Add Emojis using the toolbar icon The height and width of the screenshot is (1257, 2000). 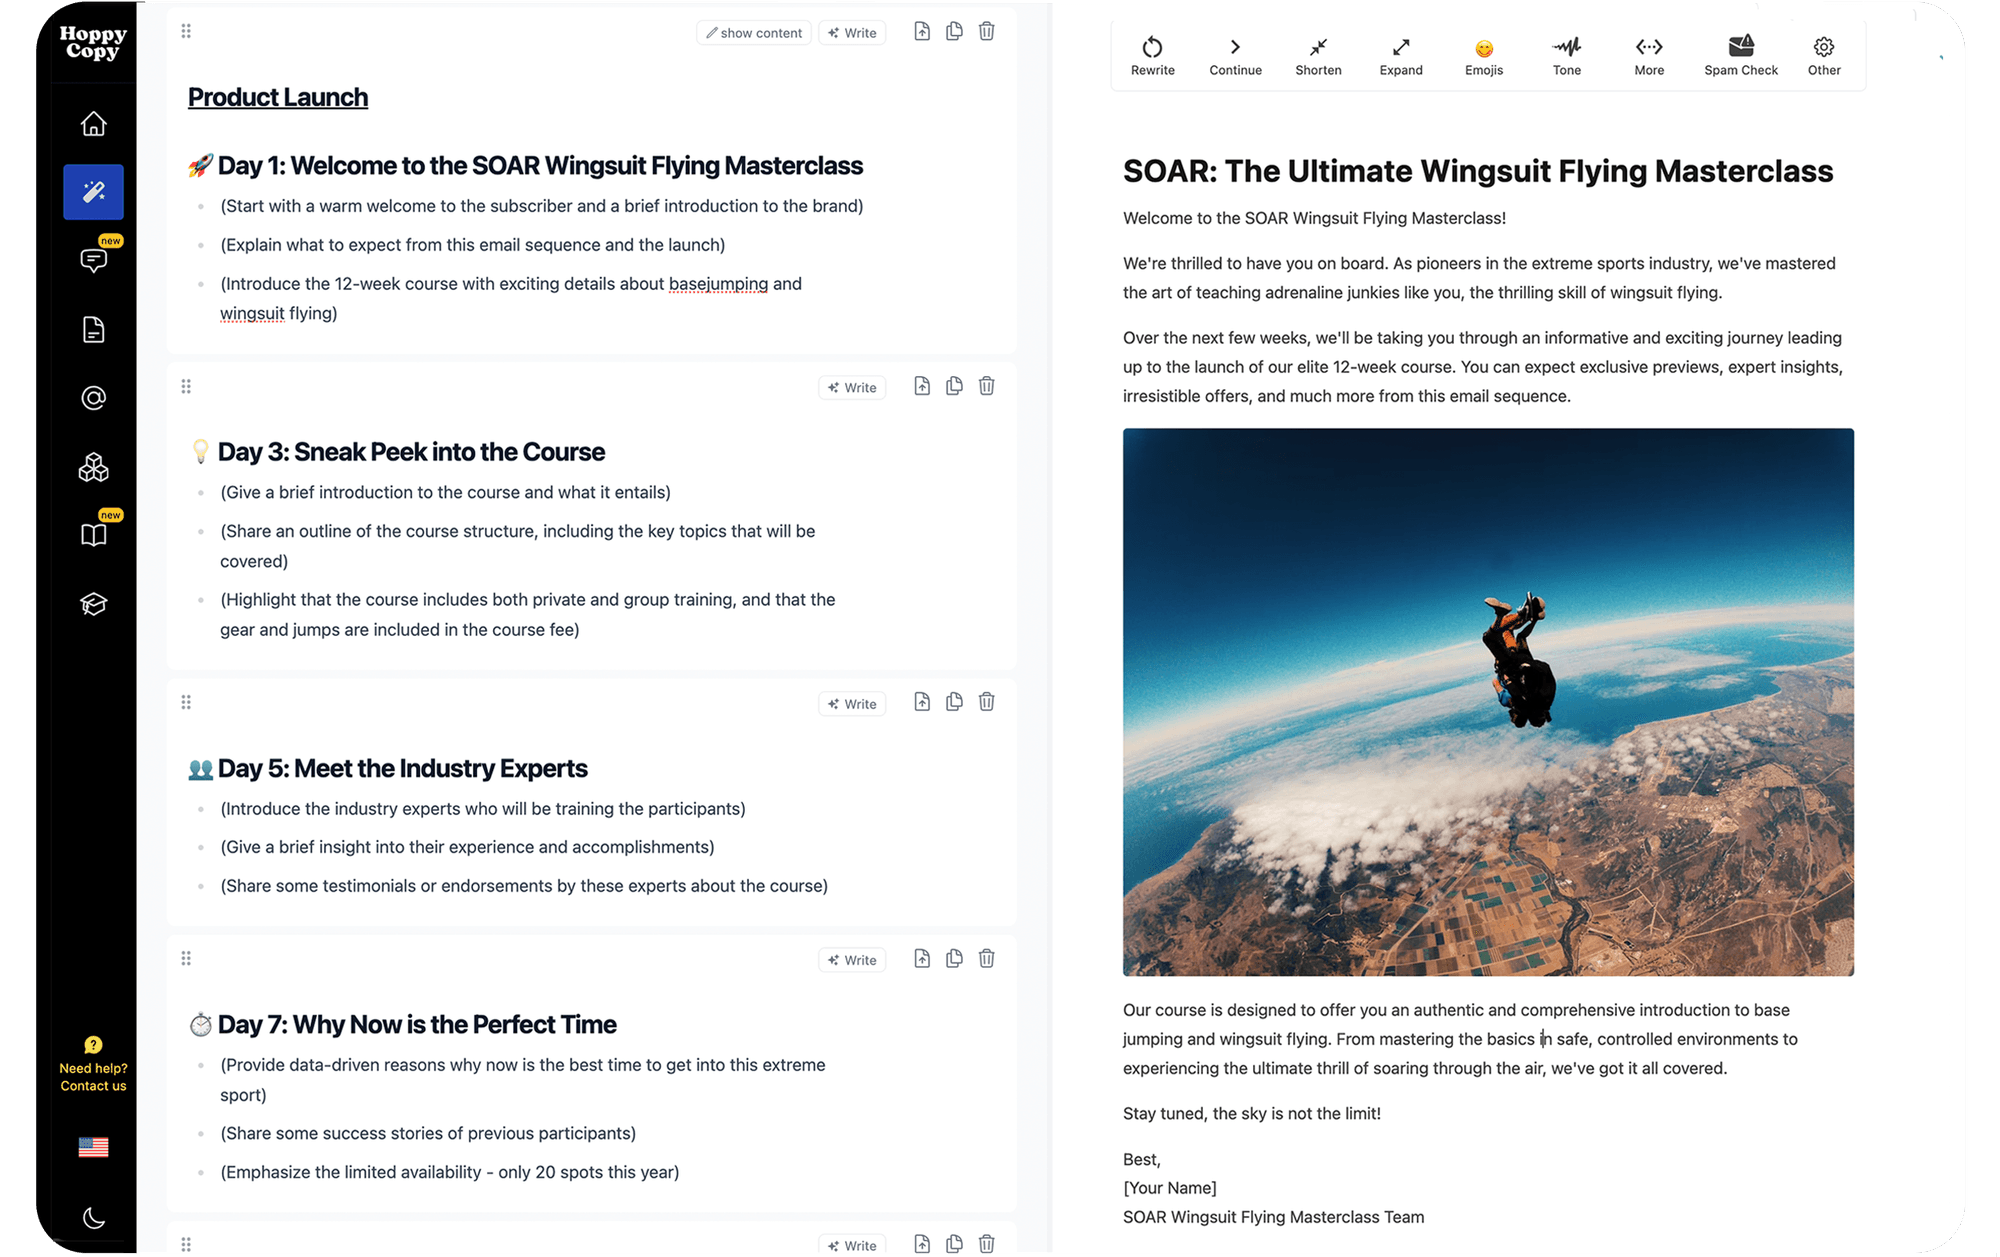click(1483, 55)
